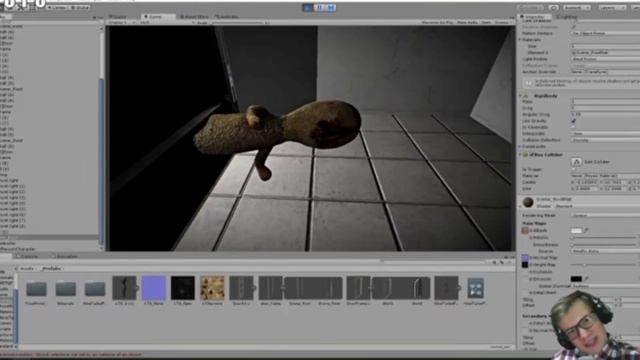Open the Rendering Mode dropdown

click(x=605, y=215)
